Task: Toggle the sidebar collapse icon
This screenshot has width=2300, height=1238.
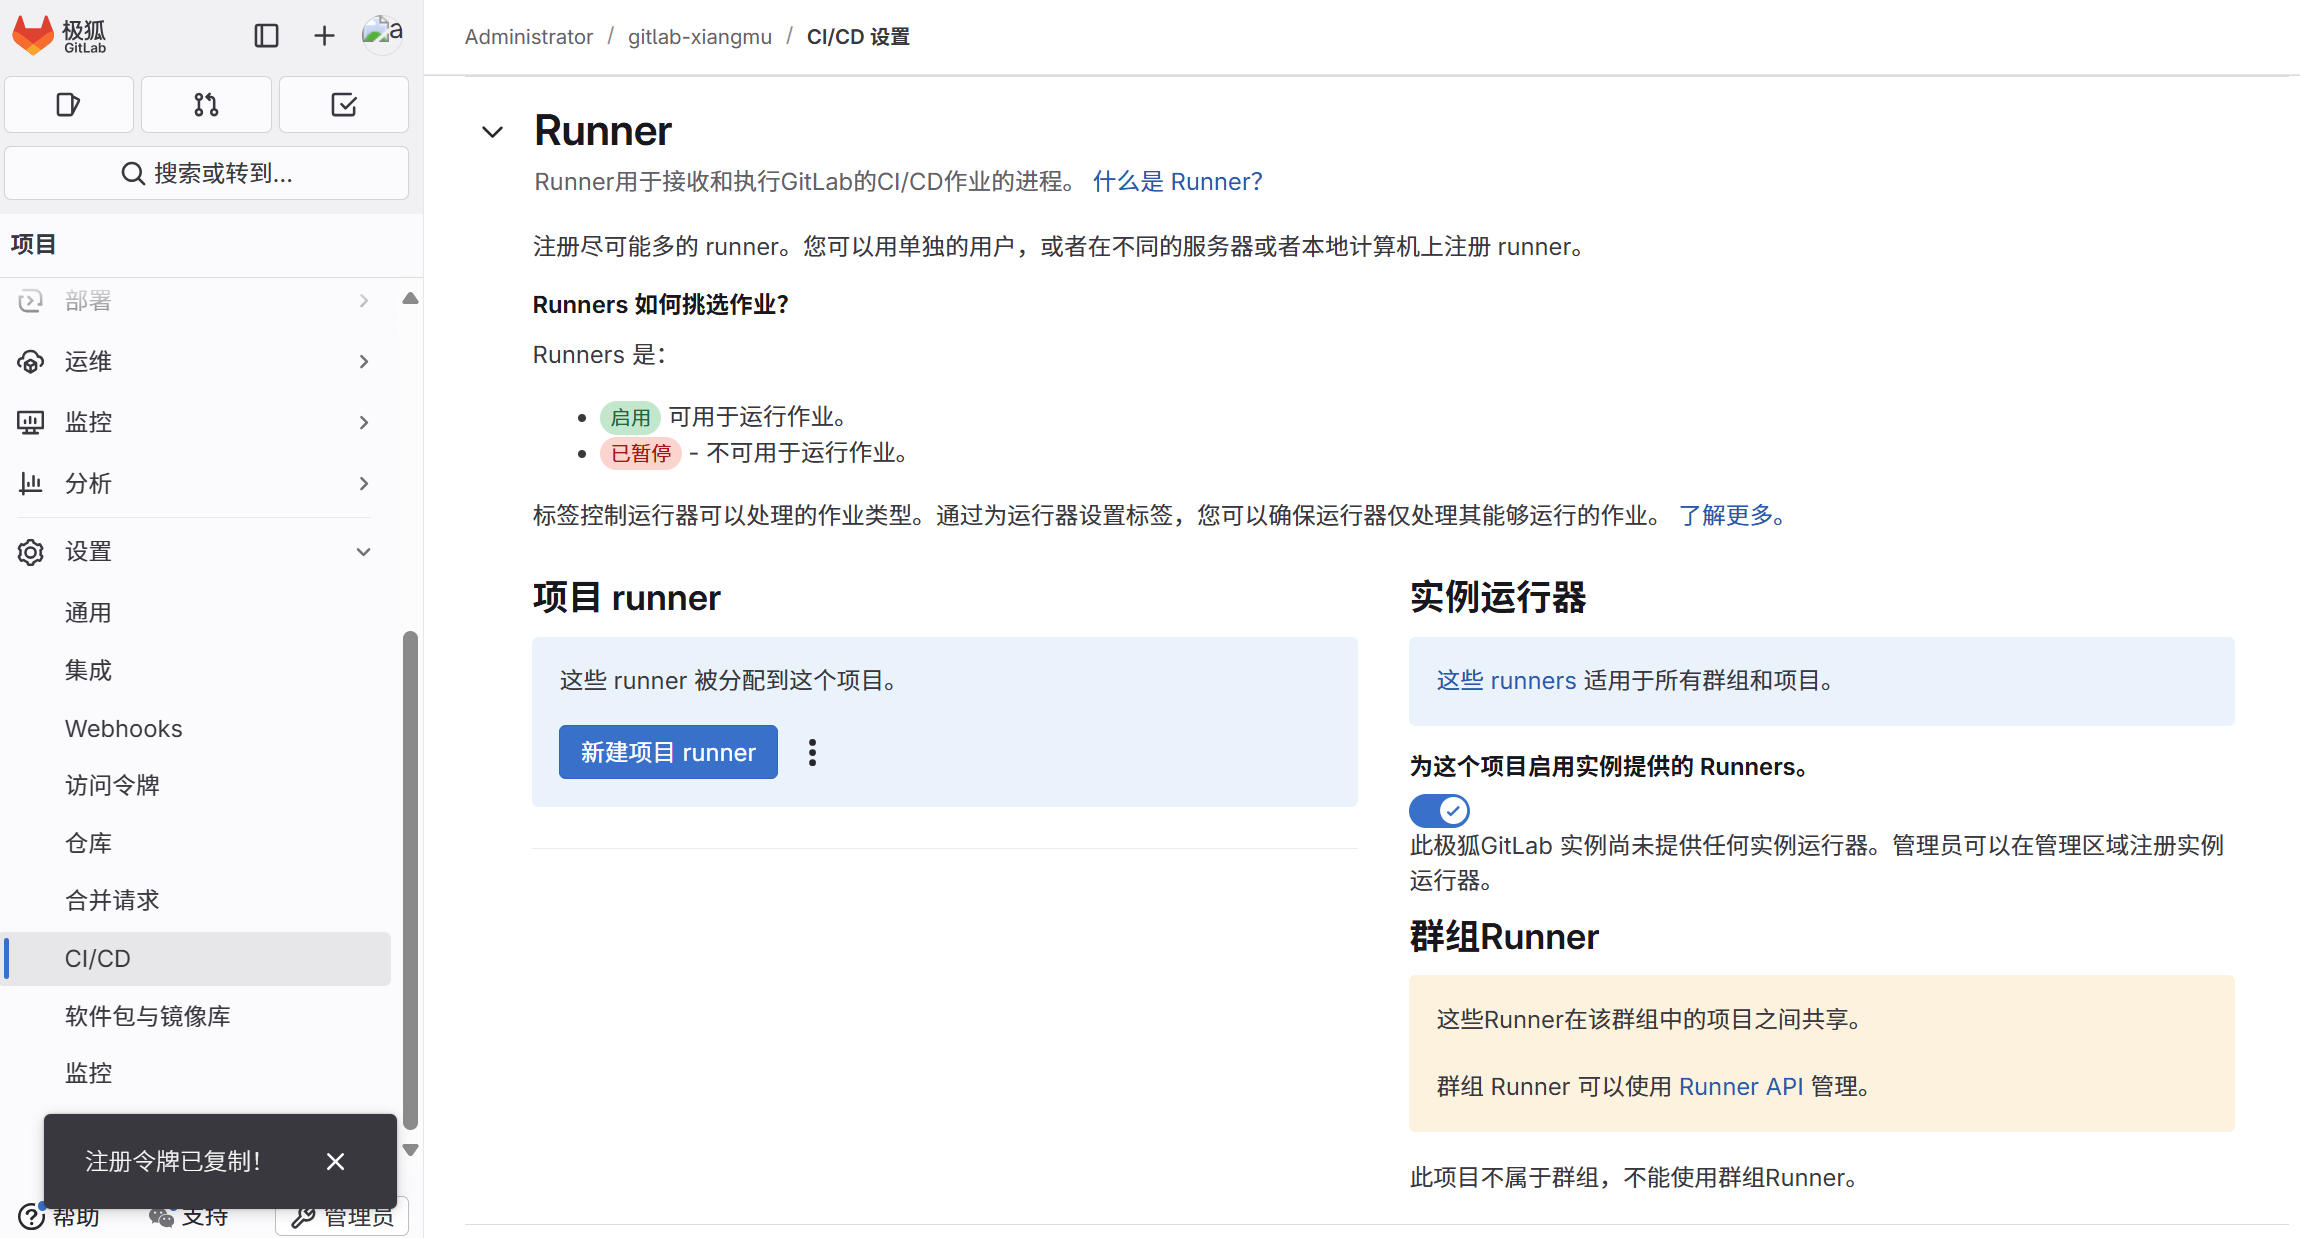Action: point(266,36)
